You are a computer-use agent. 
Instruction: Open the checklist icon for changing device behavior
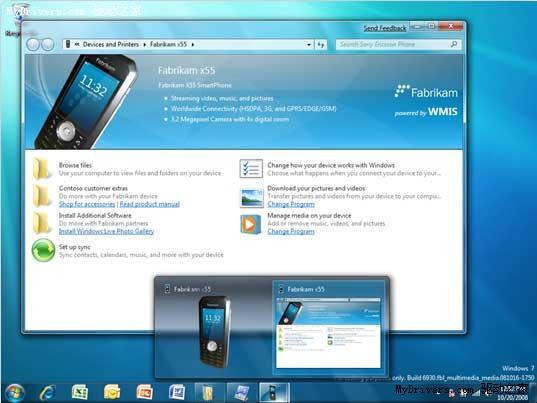tap(251, 168)
